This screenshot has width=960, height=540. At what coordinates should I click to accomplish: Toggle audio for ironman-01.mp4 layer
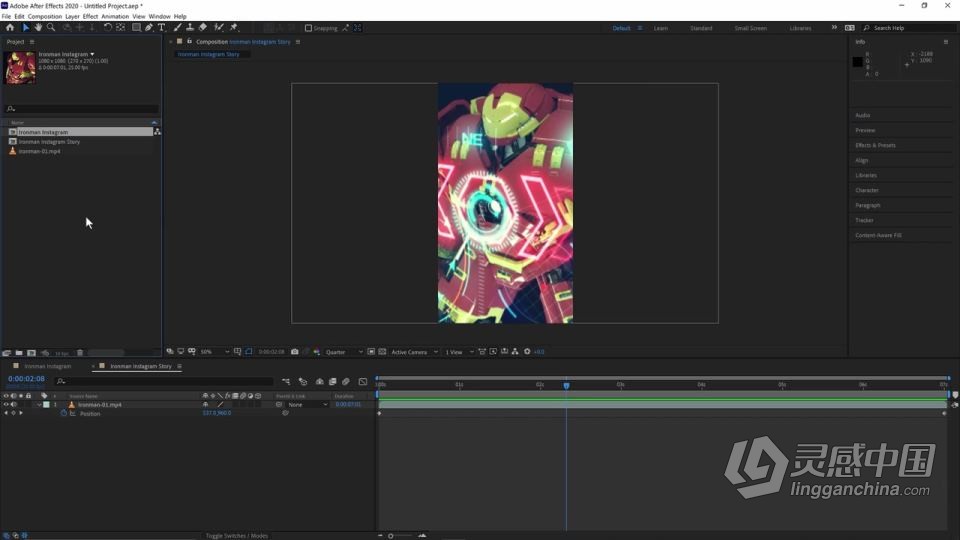13,405
